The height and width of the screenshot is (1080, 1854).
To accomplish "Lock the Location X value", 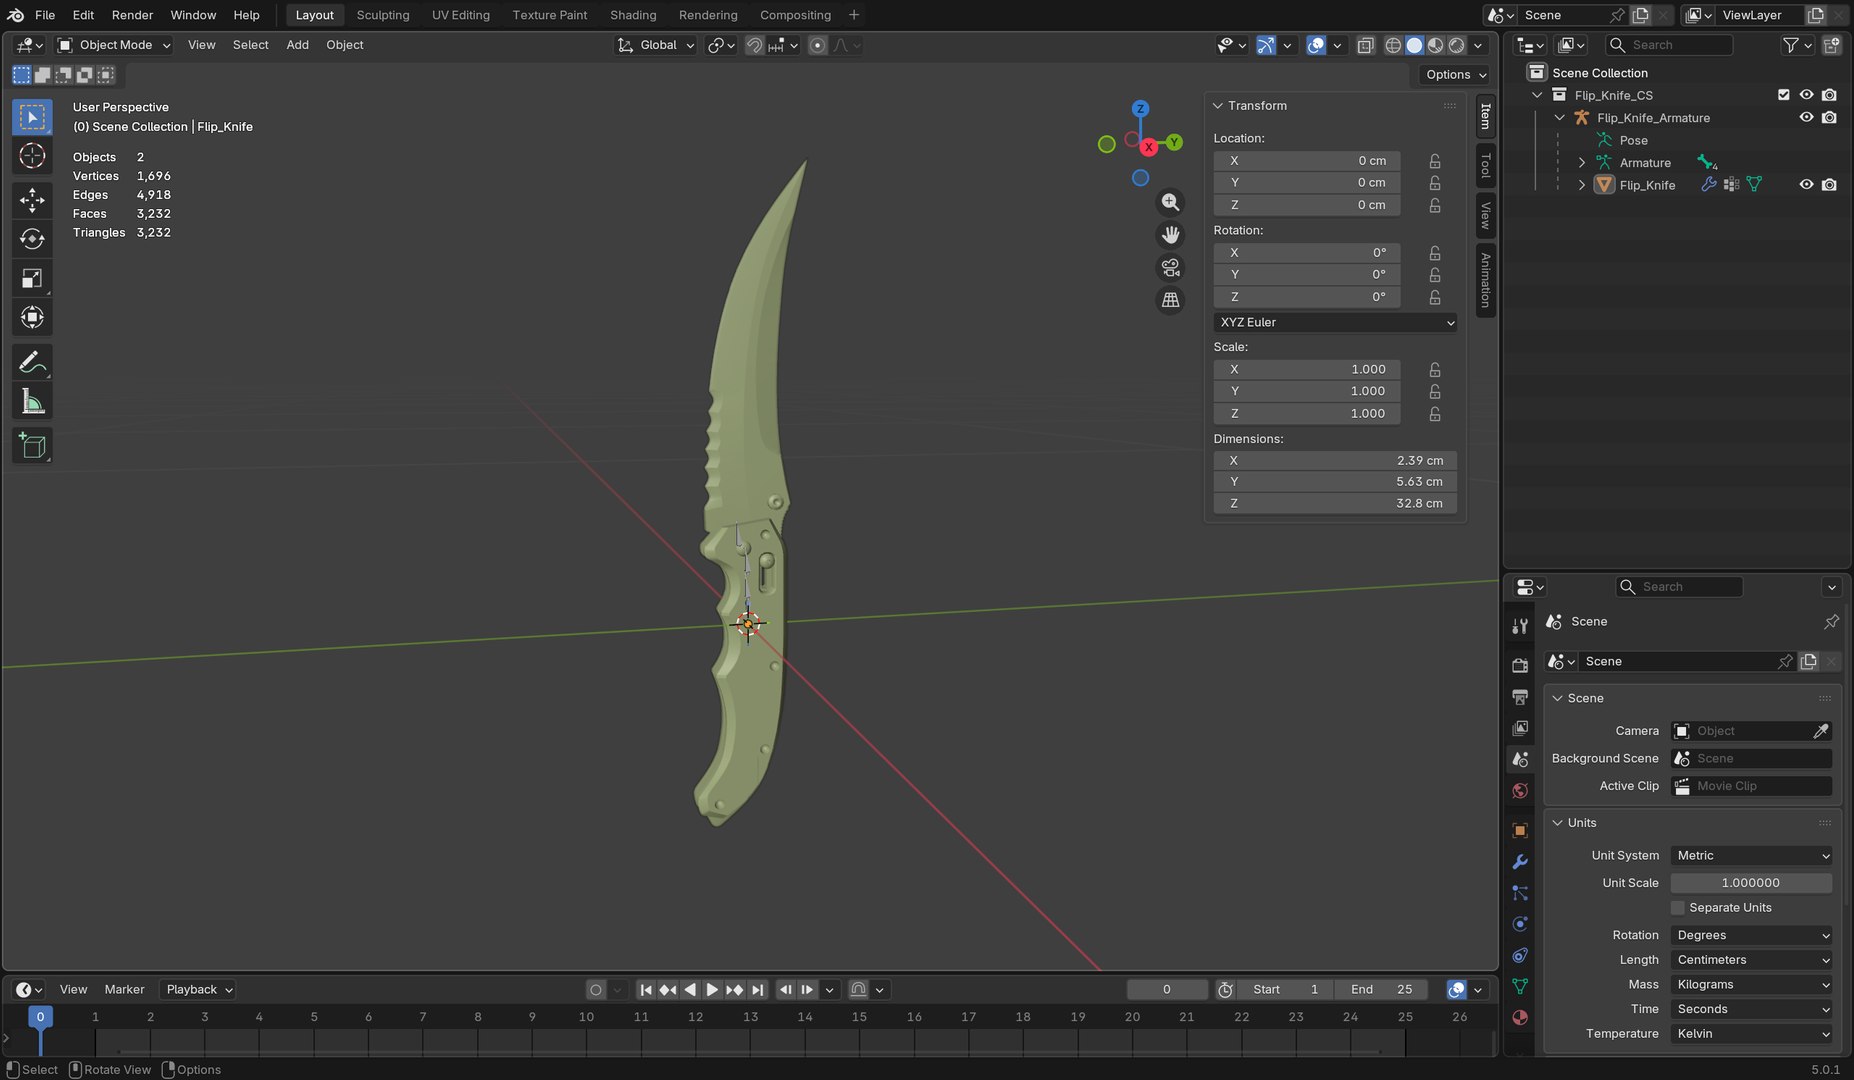I will (x=1435, y=161).
